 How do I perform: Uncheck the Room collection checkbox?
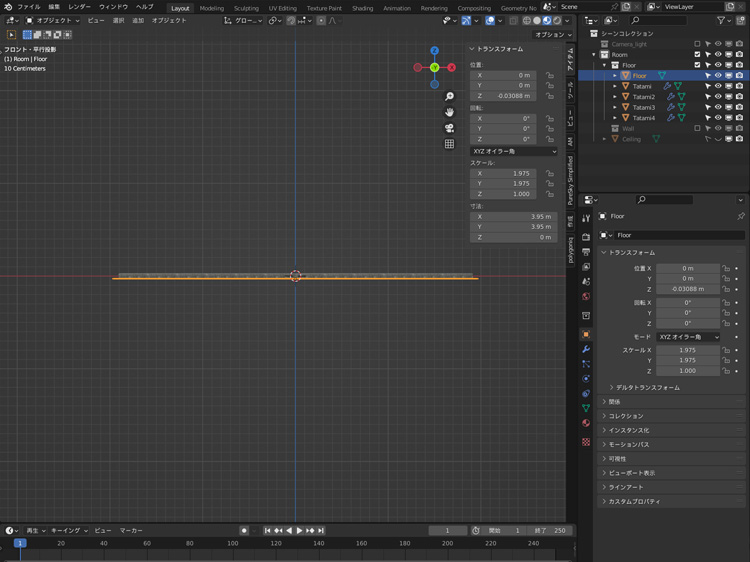(x=697, y=54)
